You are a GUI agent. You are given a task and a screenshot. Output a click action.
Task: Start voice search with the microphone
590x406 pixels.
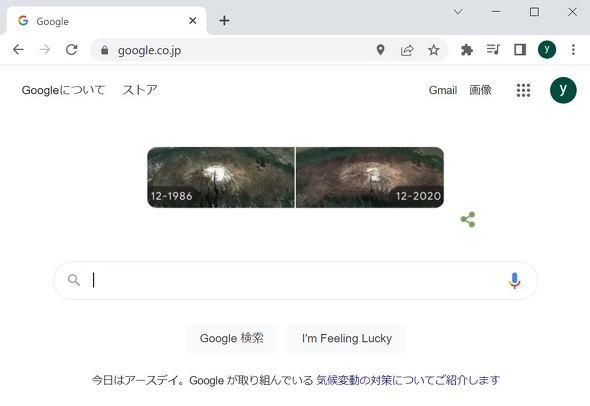(x=514, y=281)
